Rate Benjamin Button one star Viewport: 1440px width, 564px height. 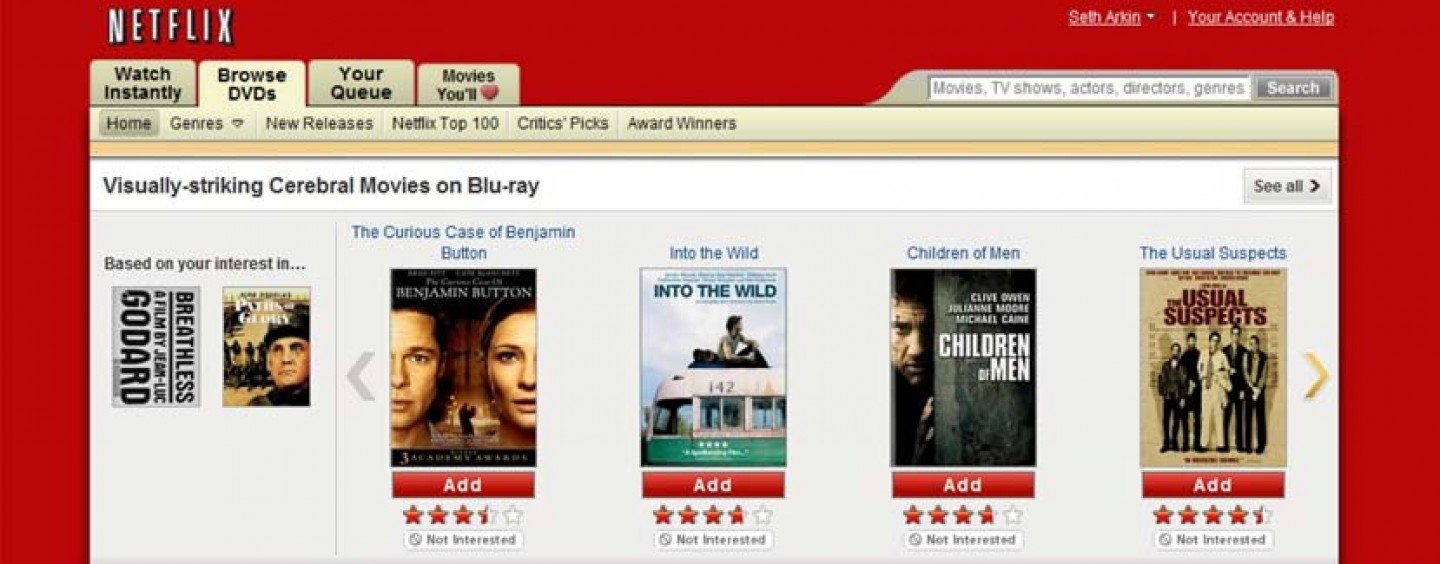[x=413, y=516]
